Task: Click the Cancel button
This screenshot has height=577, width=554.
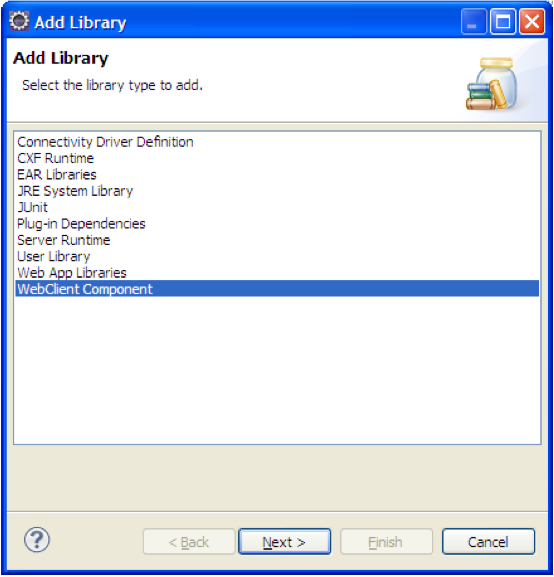Action: point(488,542)
